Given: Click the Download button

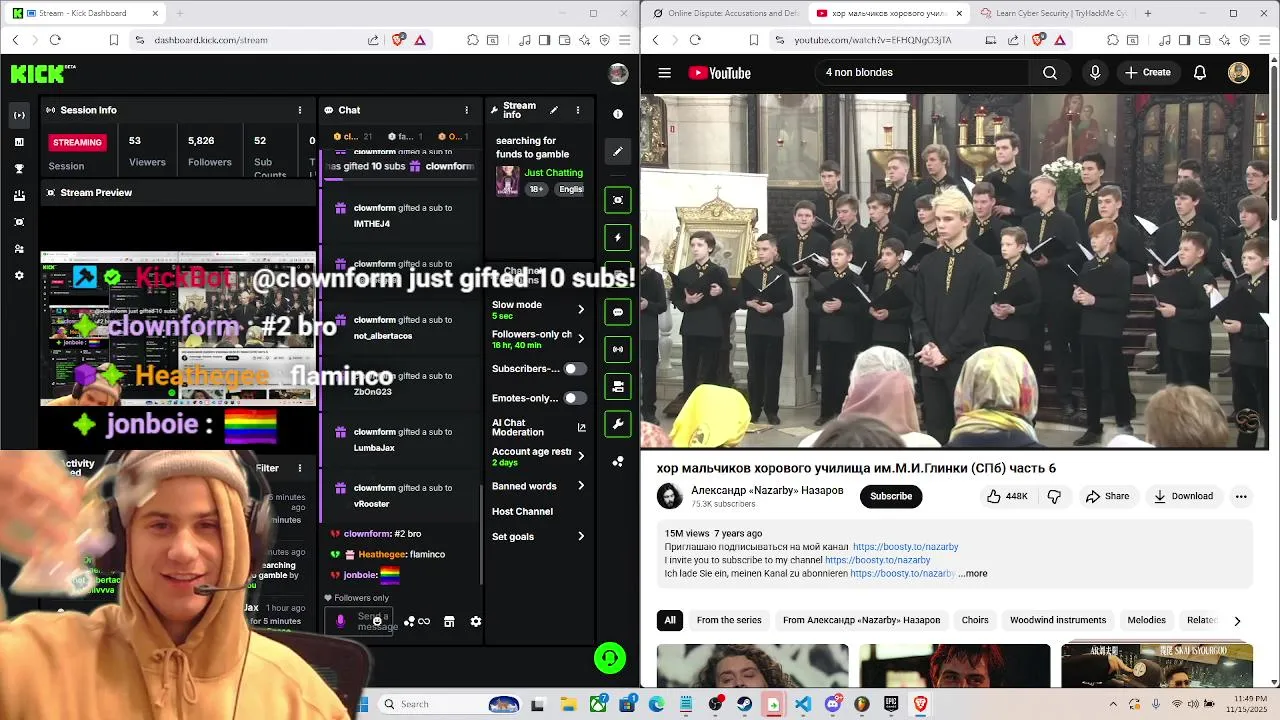Looking at the screenshot, I should (1183, 496).
